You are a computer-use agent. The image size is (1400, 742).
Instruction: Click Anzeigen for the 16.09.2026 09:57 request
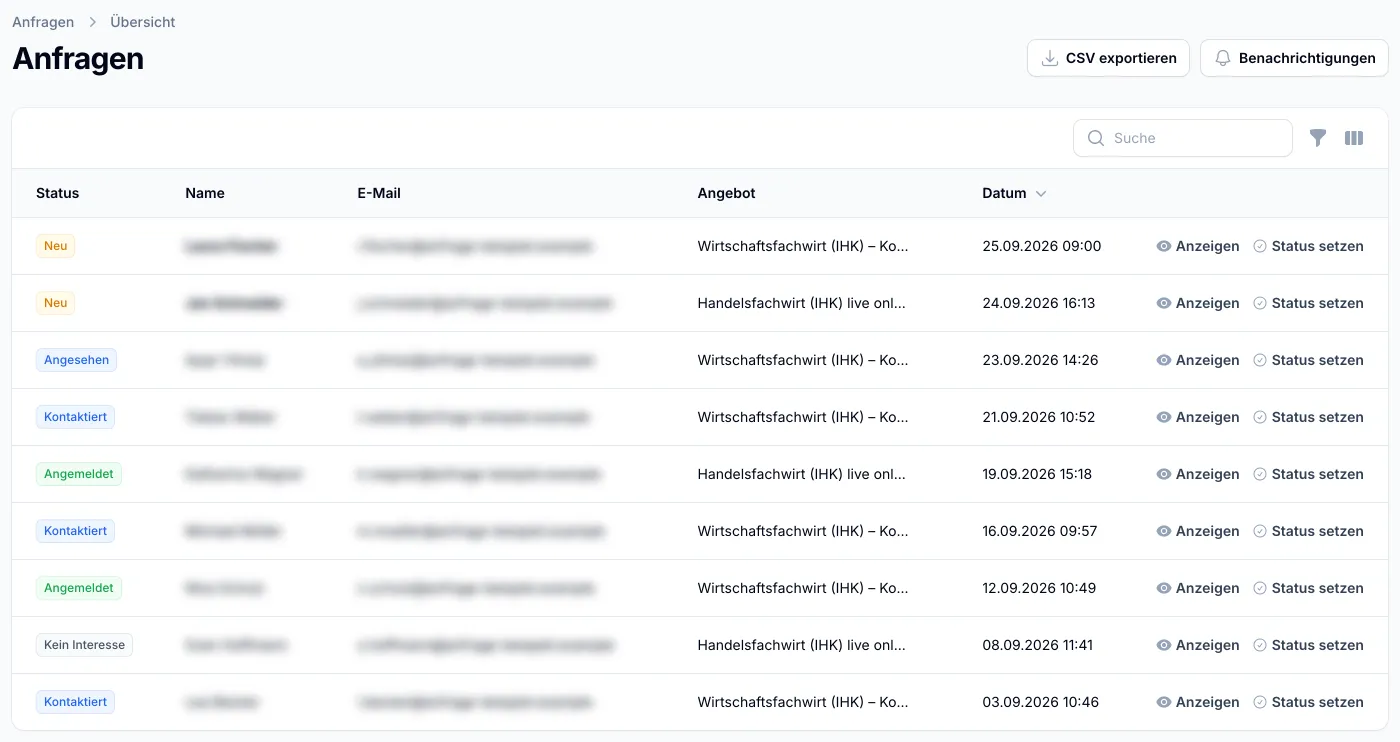point(1198,531)
